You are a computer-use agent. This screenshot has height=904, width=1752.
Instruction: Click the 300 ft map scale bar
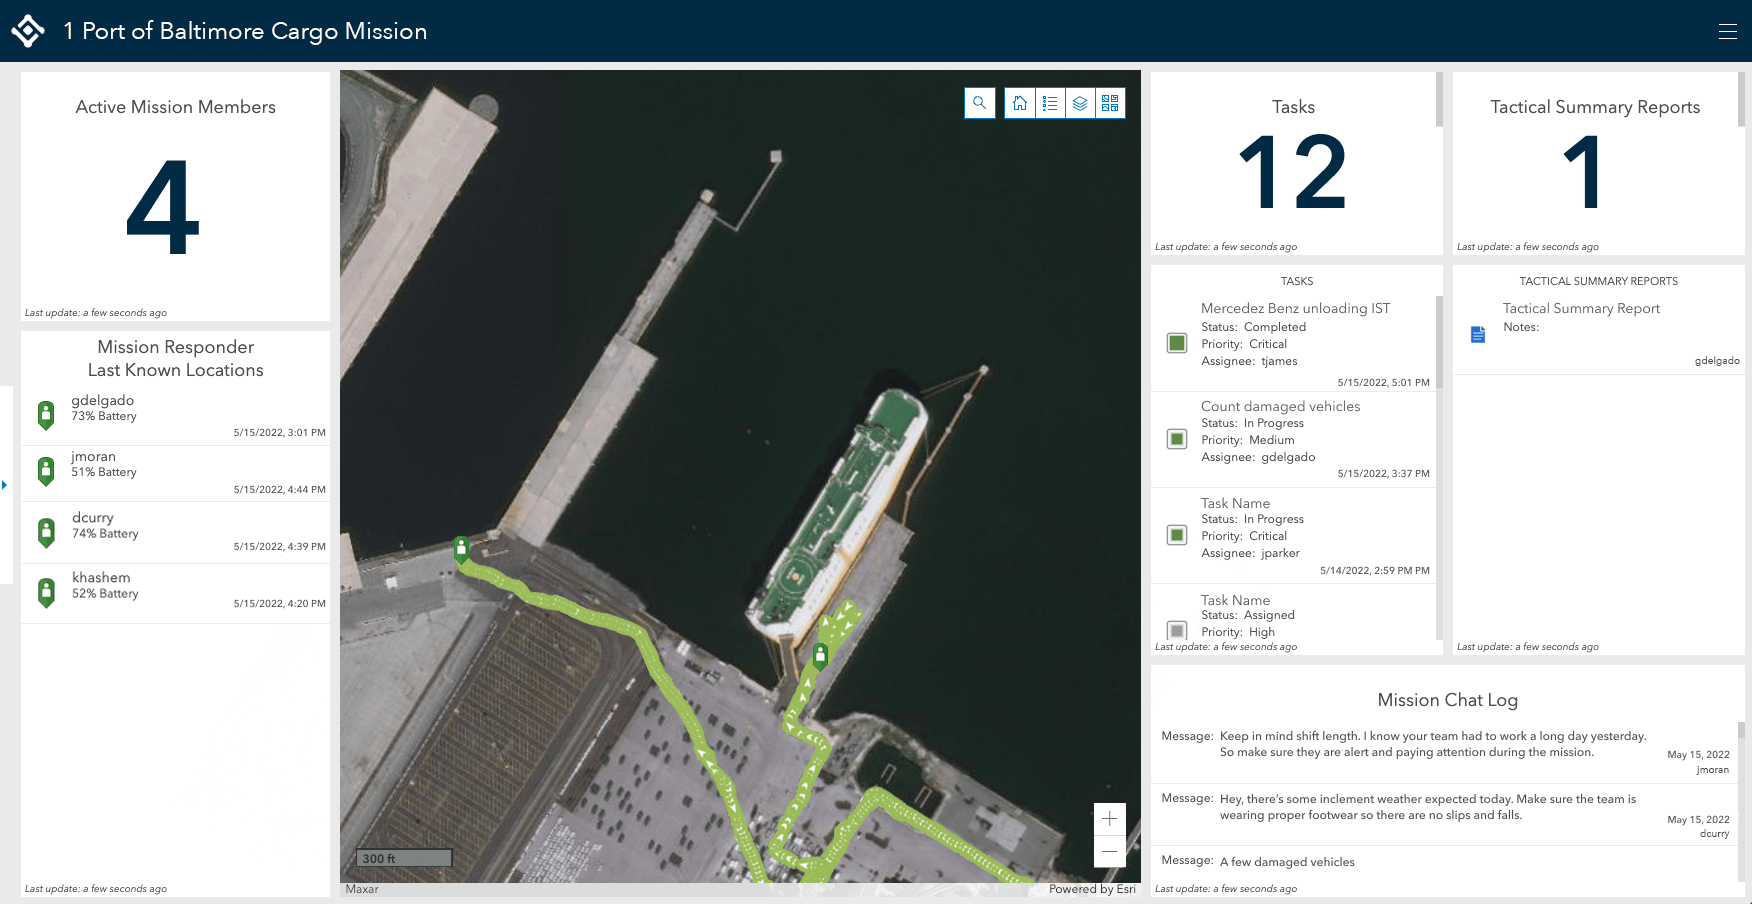pyautogui.click(x=401, y=858)
